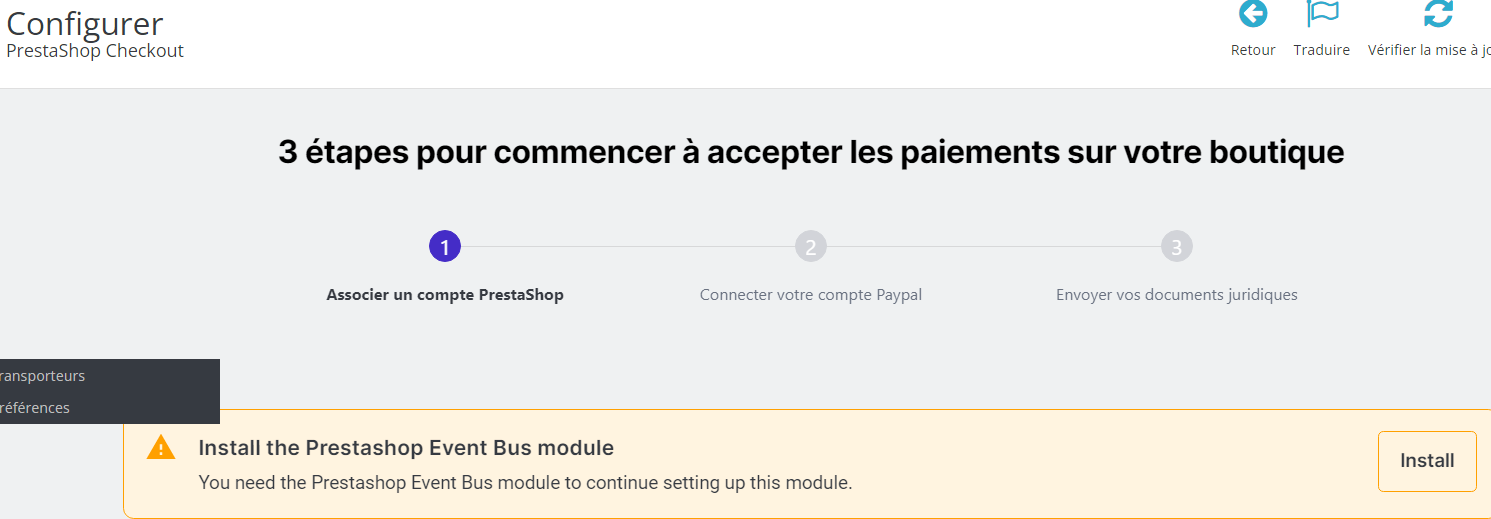Click the Traduire flag icon

click(1323, 14)
